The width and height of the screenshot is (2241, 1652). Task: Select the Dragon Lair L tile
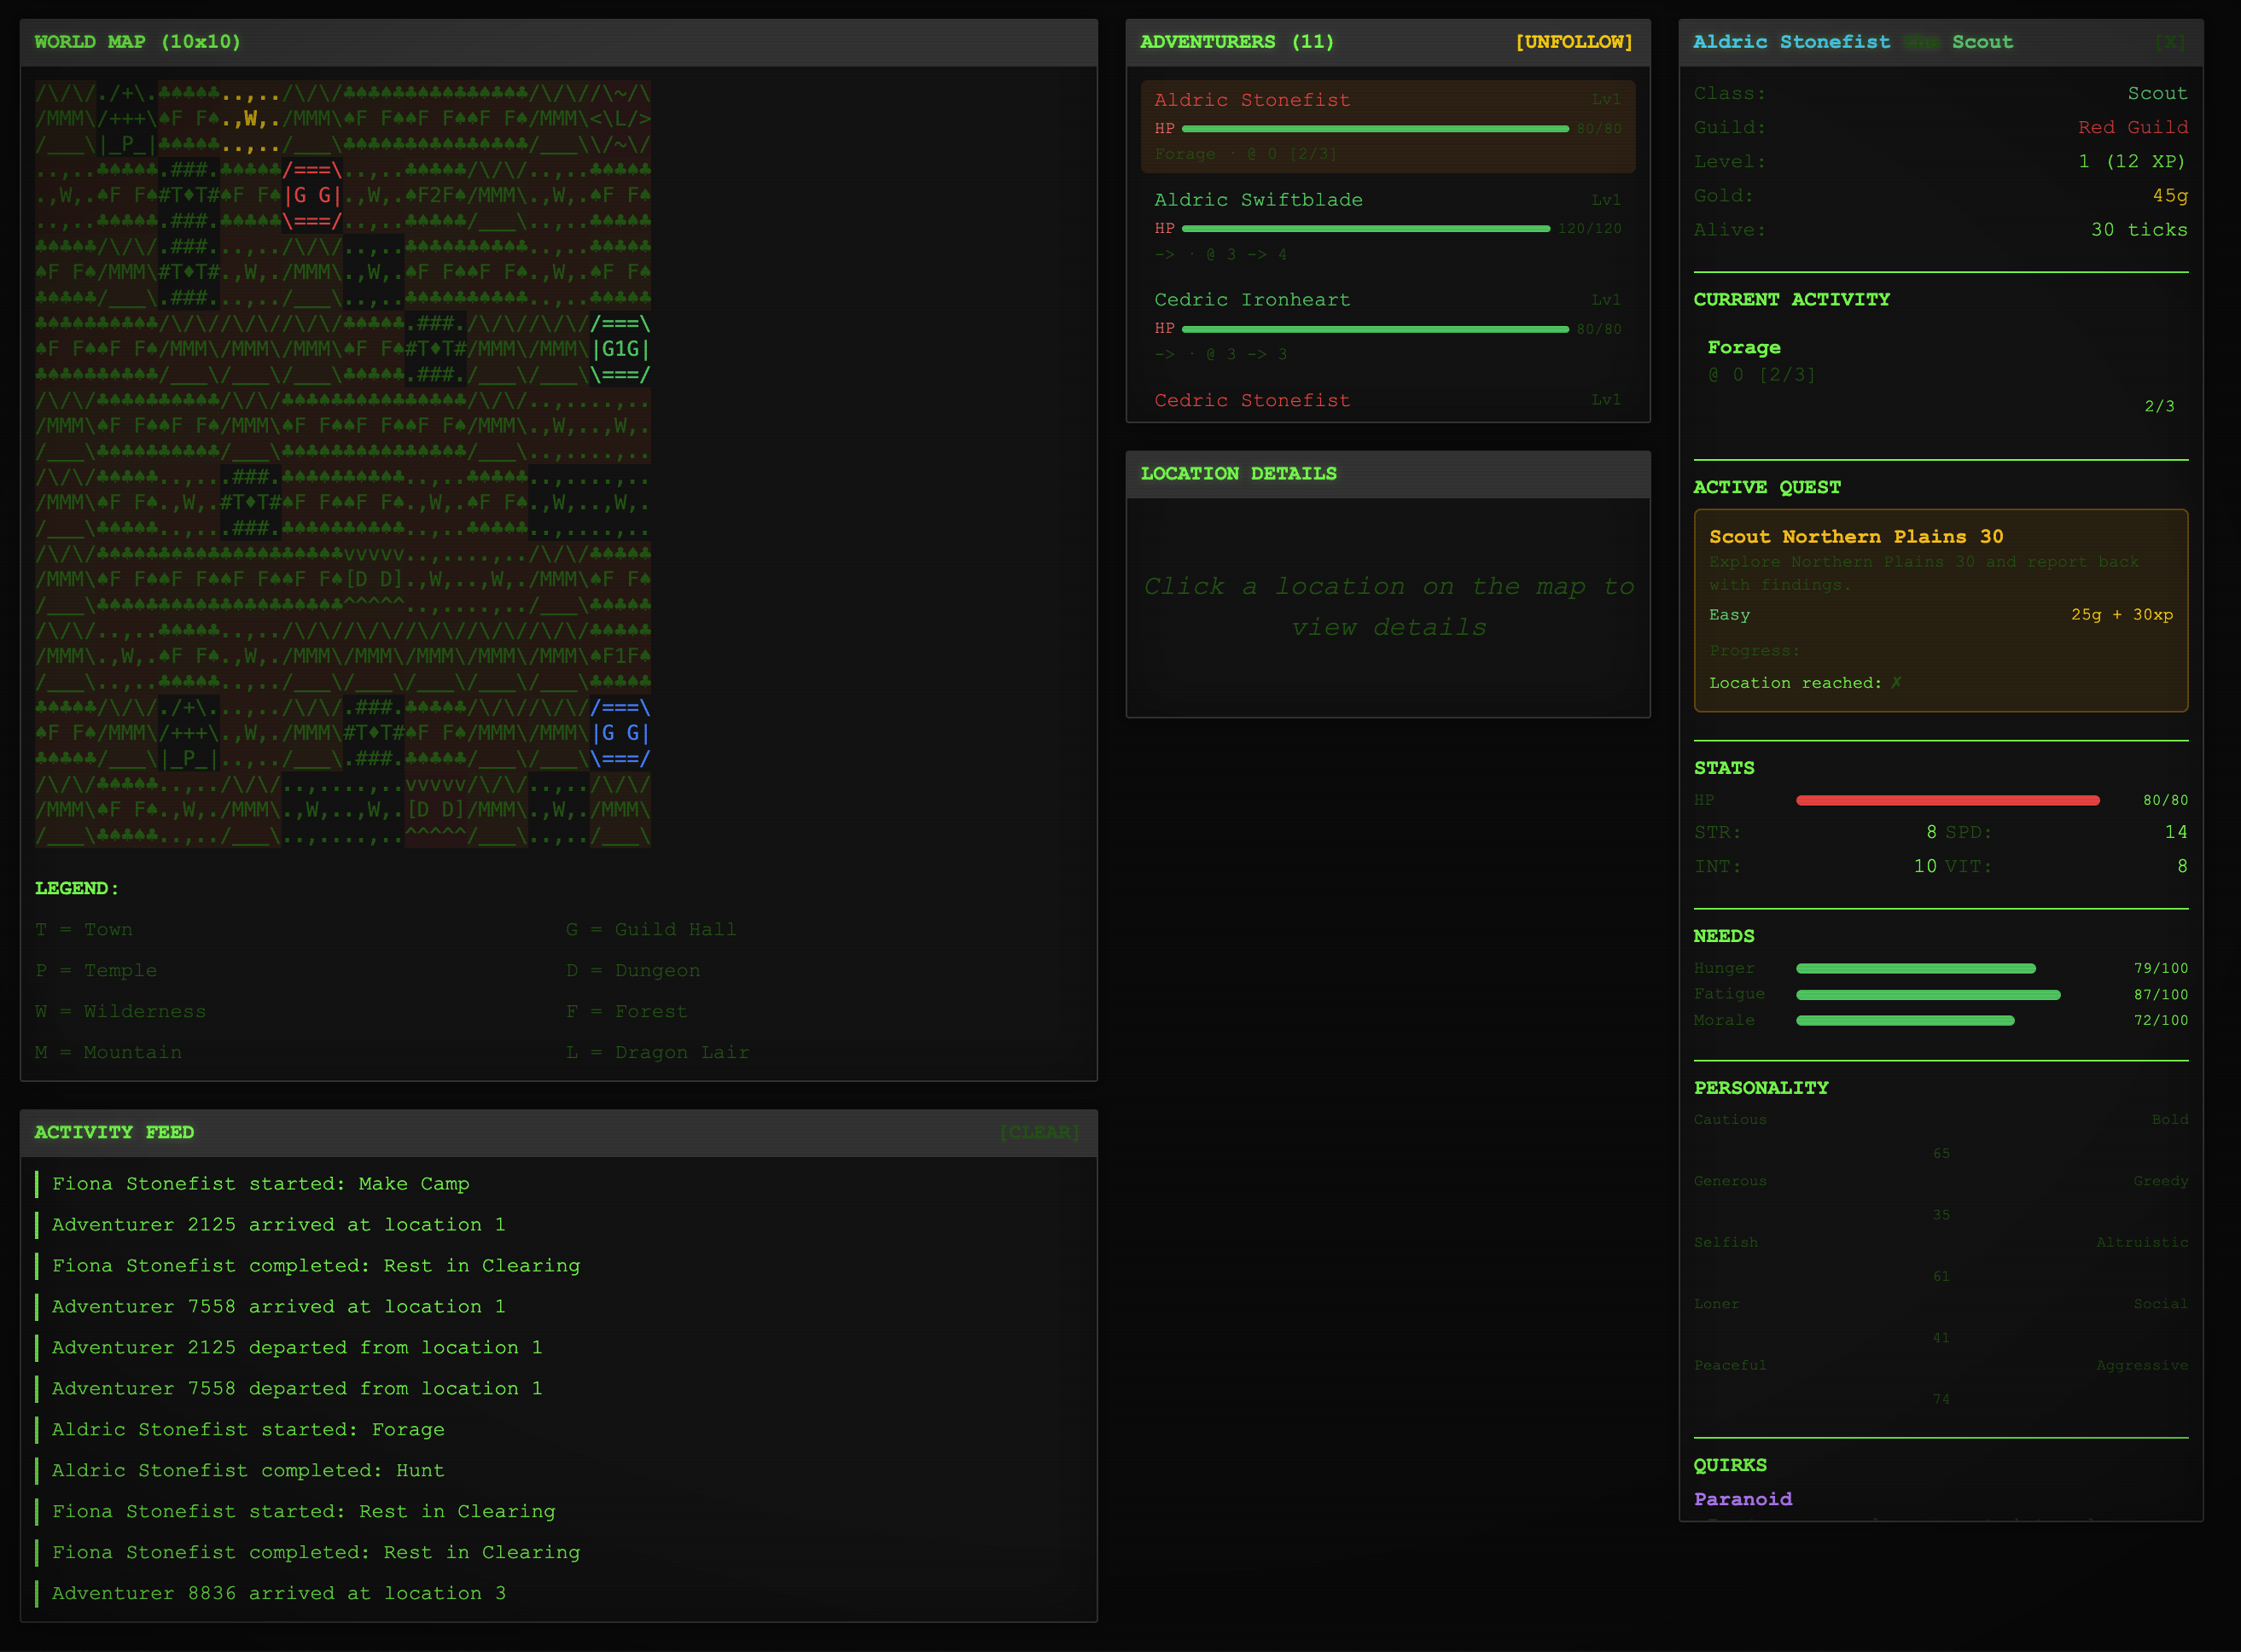(x=620, y=118)
